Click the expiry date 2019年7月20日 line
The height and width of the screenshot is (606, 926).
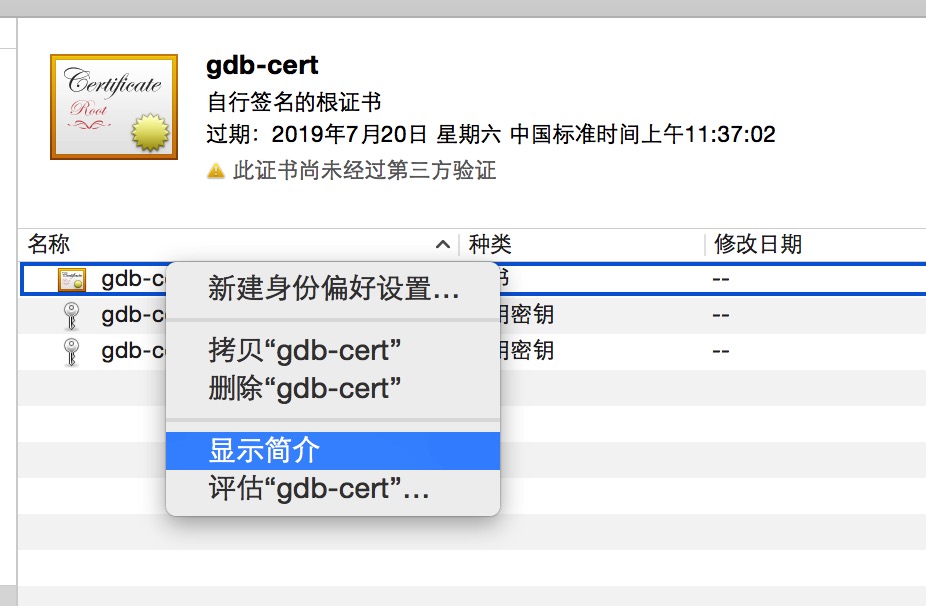(491, 134)
